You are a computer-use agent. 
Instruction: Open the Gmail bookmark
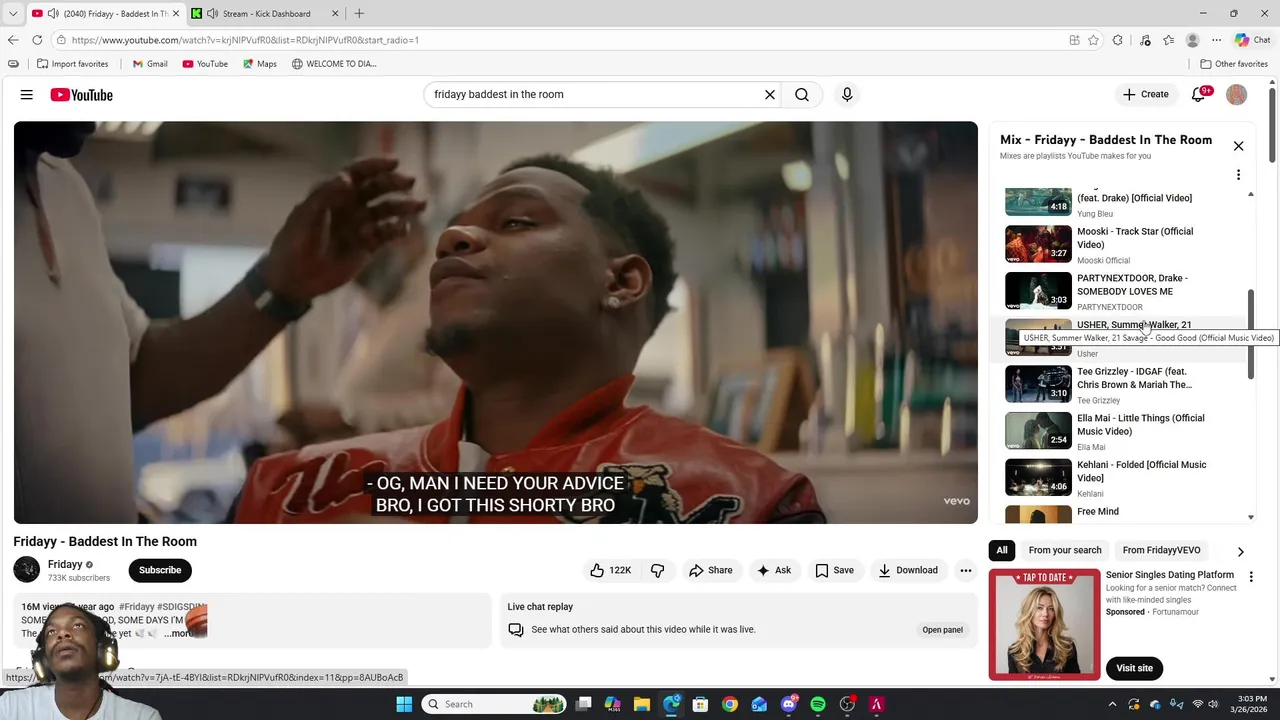click(150, 64)
